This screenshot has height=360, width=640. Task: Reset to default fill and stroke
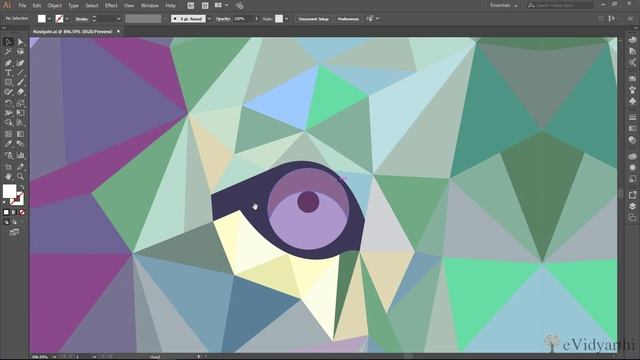point(5,202)
